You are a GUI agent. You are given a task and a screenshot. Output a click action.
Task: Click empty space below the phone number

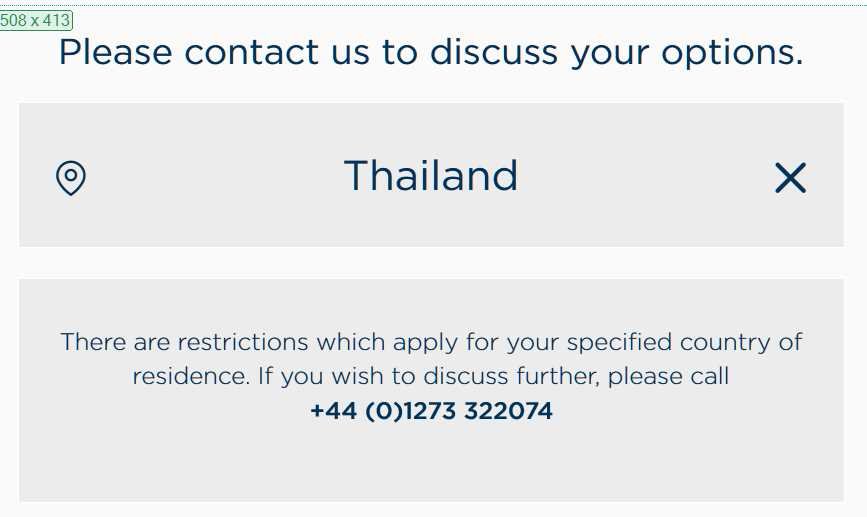click(431, 462)
